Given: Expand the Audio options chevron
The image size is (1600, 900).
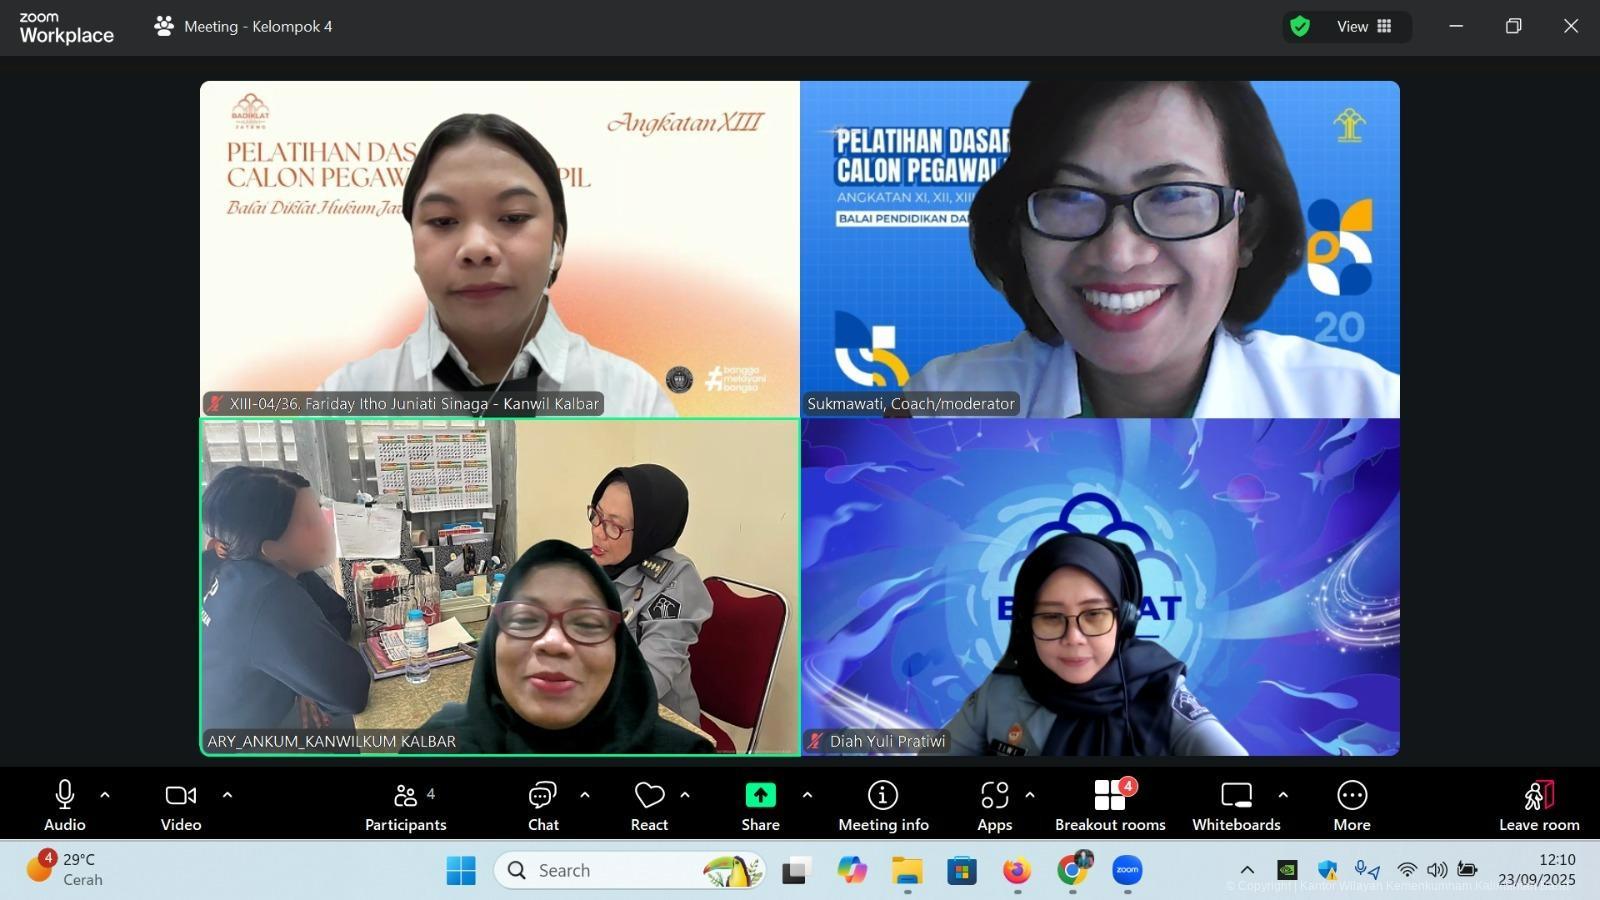Looking at the screenshot, I should [104, 795].
